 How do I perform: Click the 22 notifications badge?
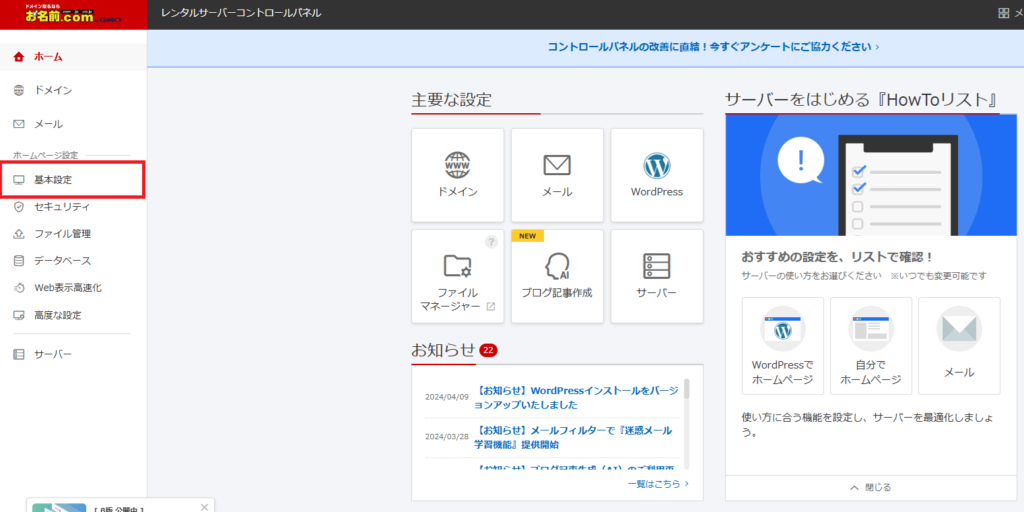(x=488, y=351)
